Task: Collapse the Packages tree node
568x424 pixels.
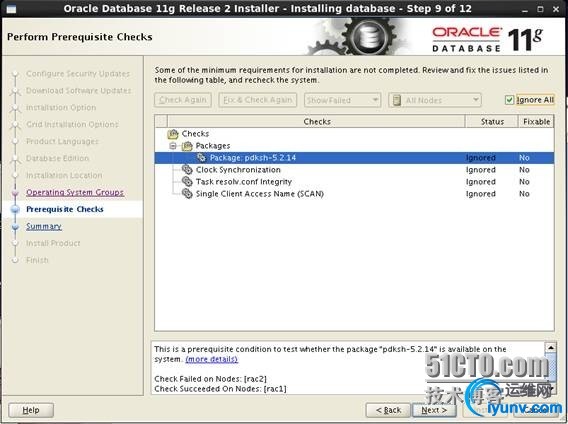Action: pos(173,146)
